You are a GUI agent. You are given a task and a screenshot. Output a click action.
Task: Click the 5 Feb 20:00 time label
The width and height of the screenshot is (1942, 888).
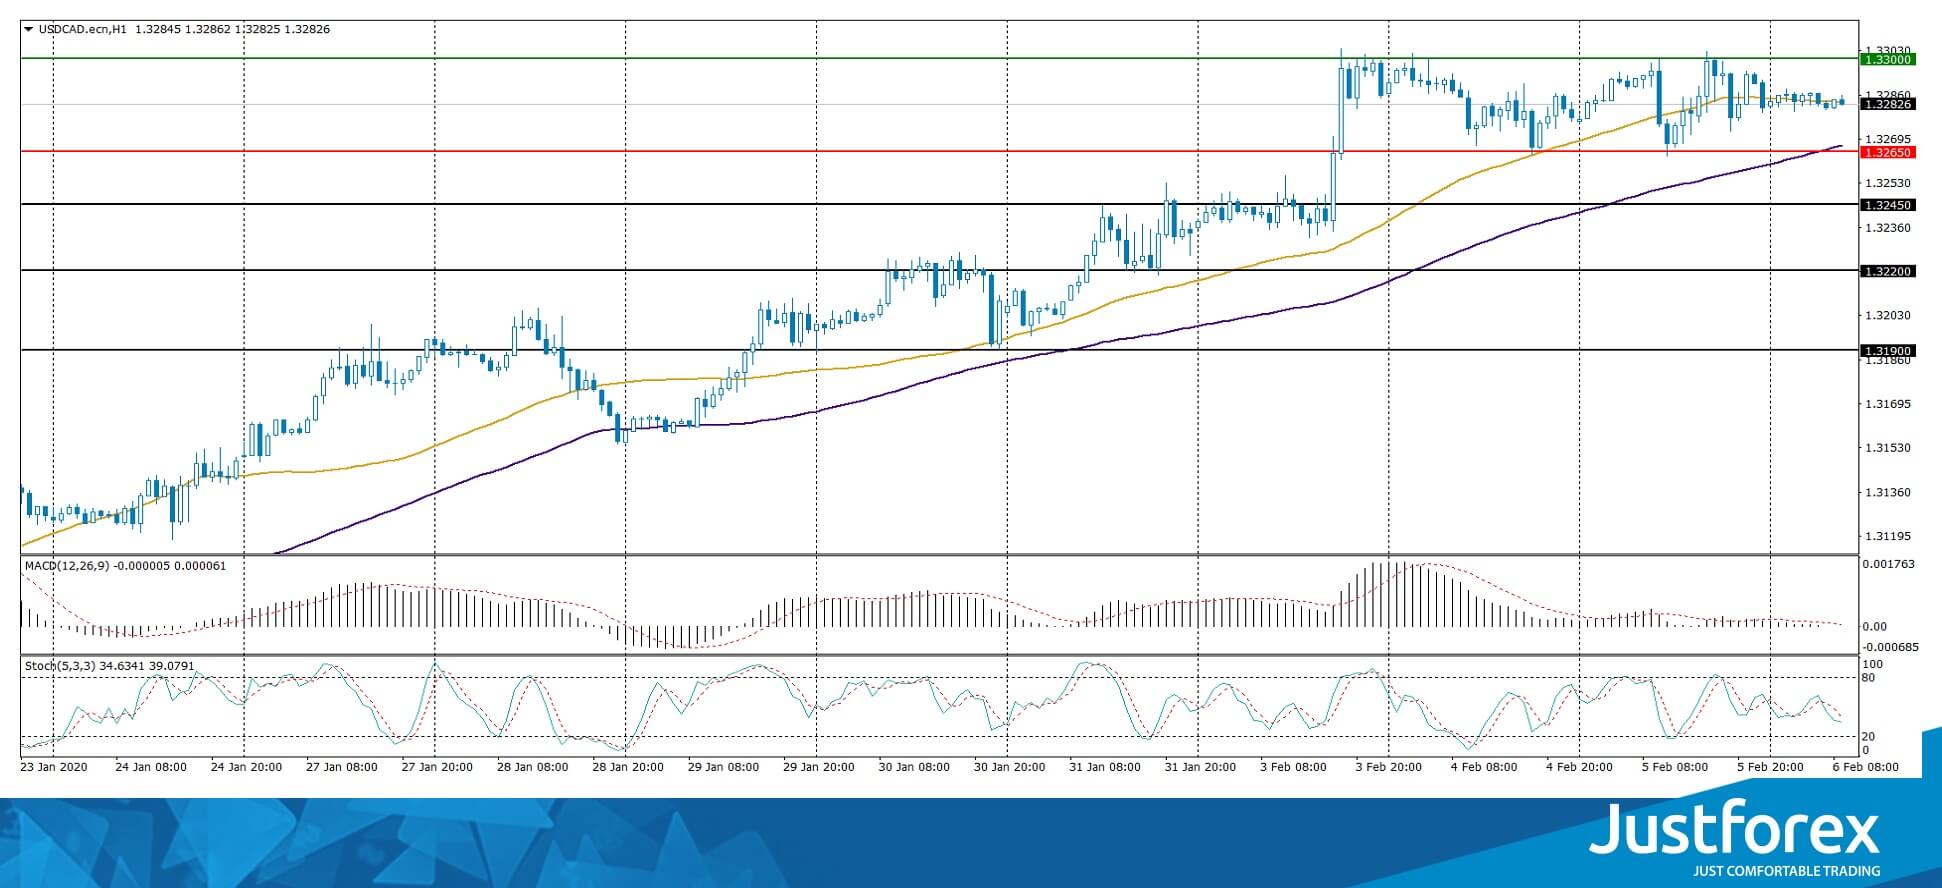point(1770,767)
